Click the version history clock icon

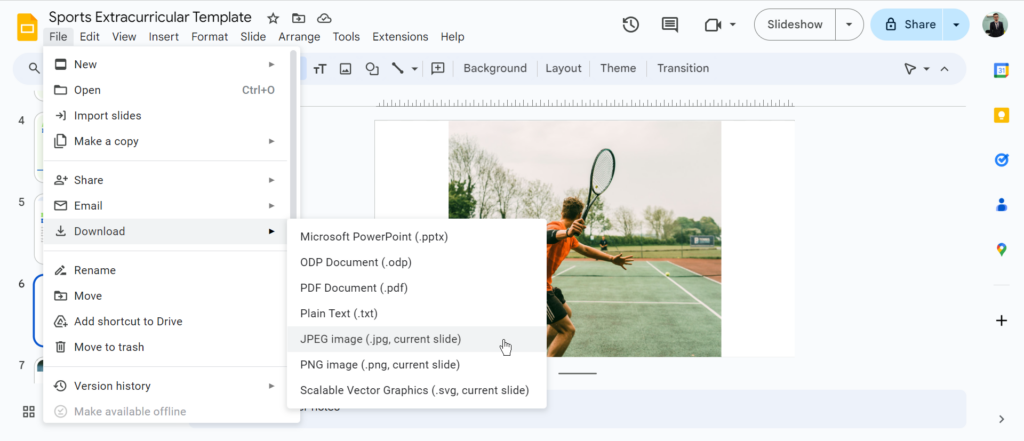point(630,25)
